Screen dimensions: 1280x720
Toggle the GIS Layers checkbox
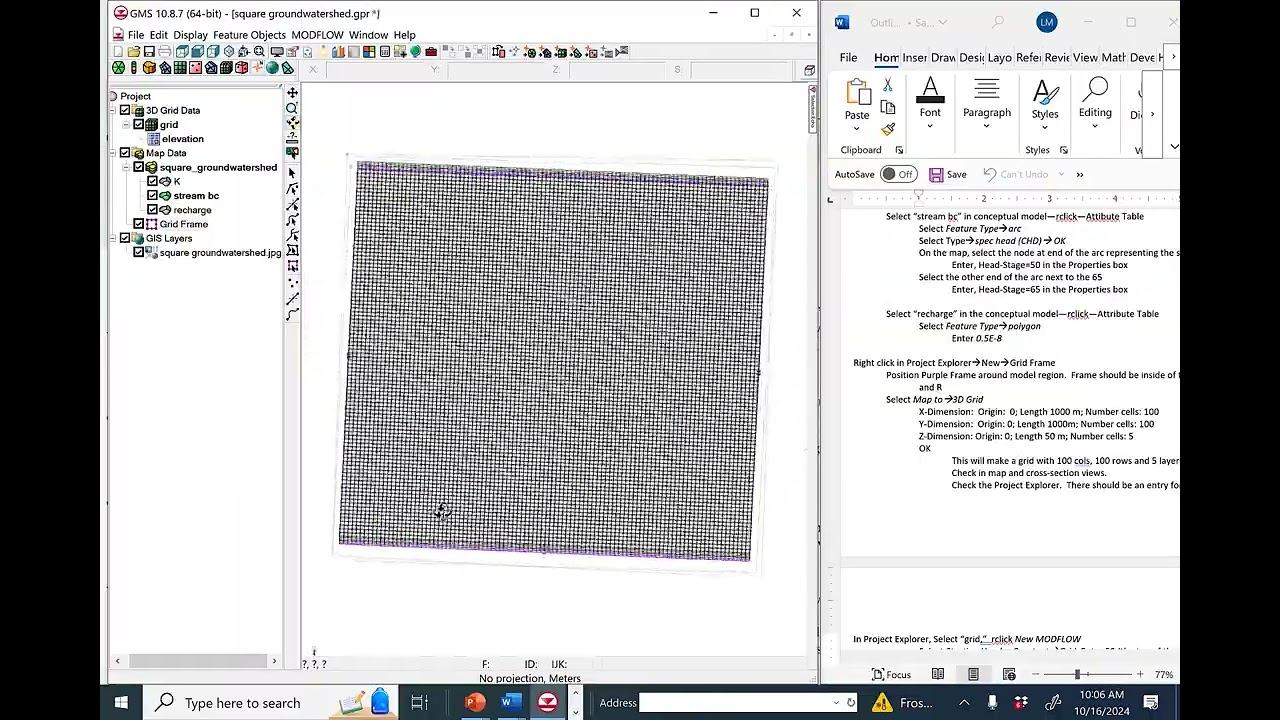coord(125,238)
